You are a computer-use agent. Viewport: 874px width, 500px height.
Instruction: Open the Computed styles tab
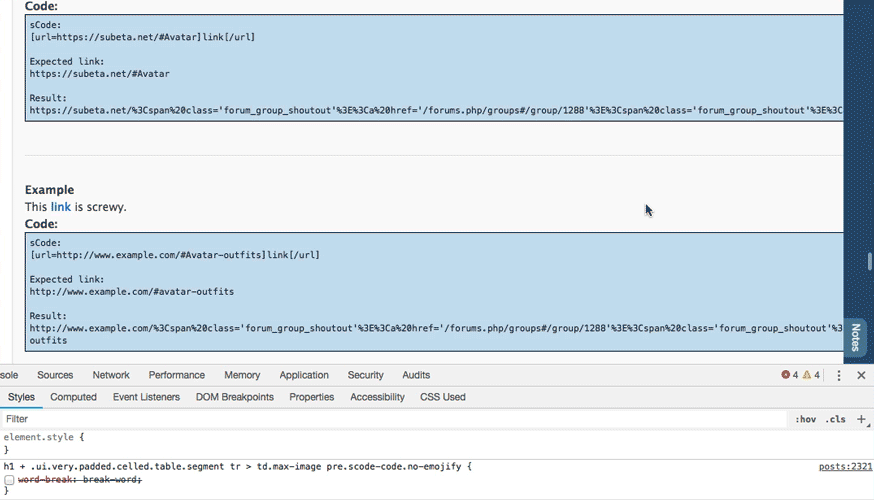(x=73, y=397)
